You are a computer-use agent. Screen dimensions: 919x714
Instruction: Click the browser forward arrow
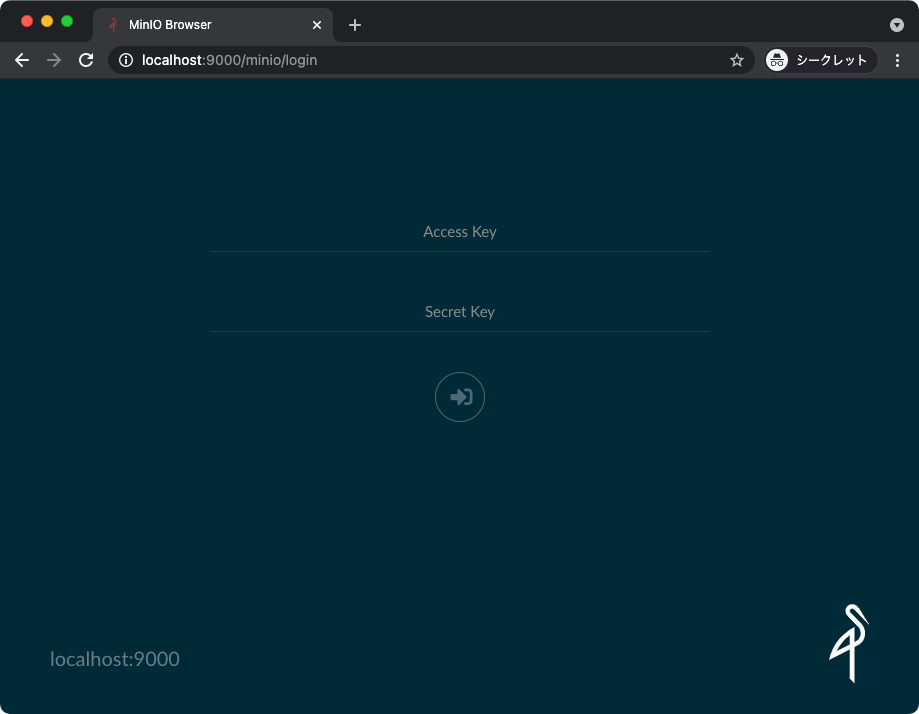[54, 60]
